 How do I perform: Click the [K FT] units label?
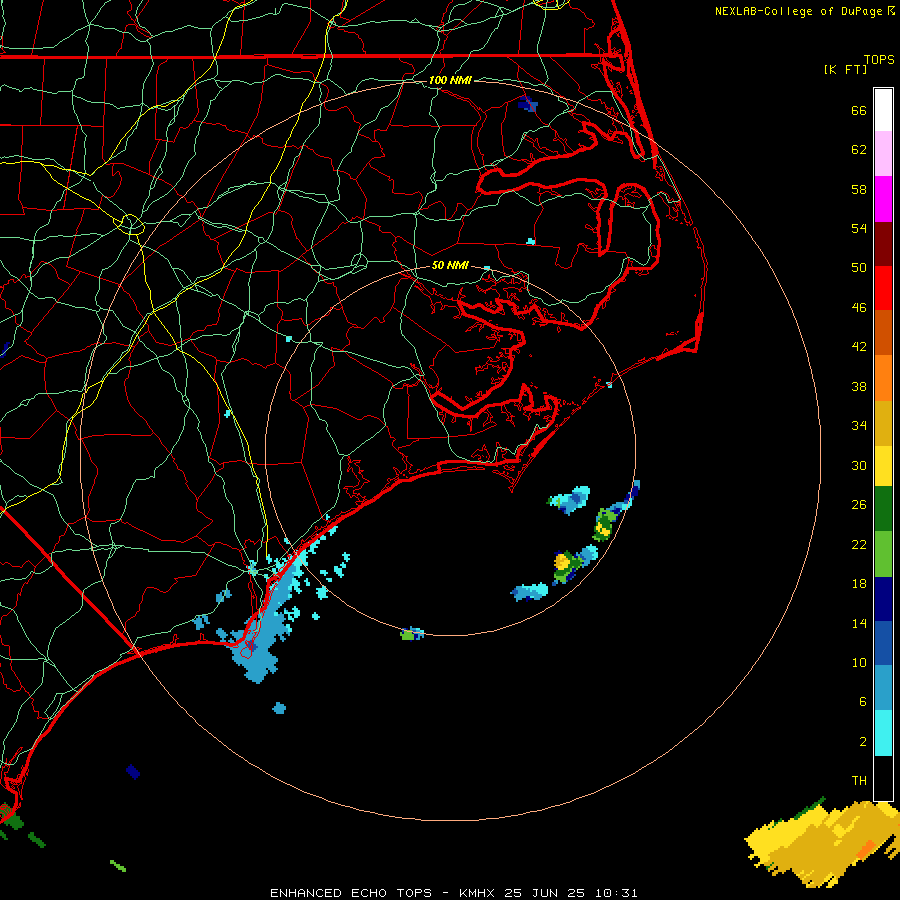845,69
